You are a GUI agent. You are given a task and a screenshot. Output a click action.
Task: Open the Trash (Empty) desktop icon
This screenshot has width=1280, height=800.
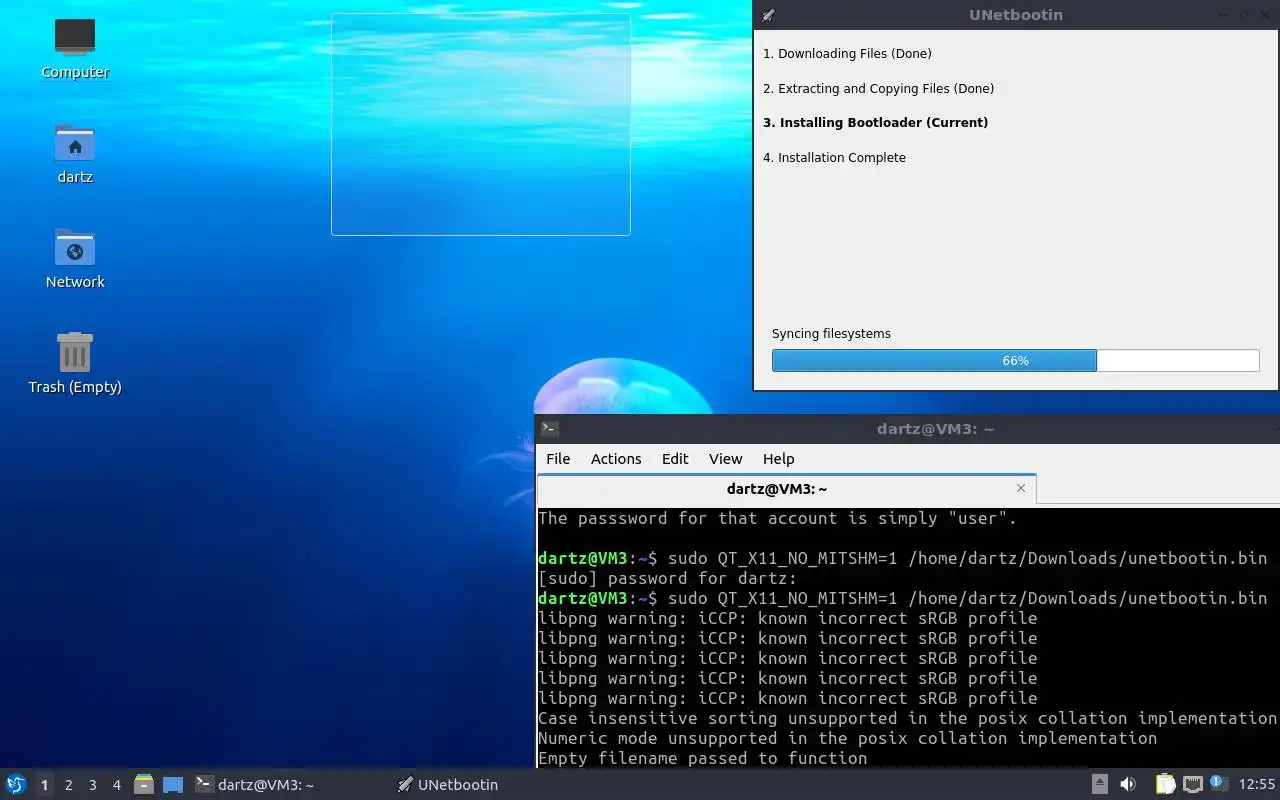[75, 363]
